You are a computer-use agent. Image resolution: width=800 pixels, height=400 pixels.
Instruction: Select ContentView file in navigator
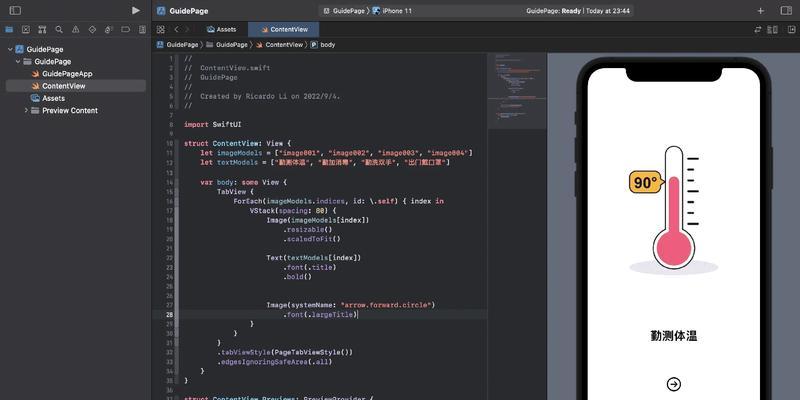pyautogui.click(x=76, y=86)
